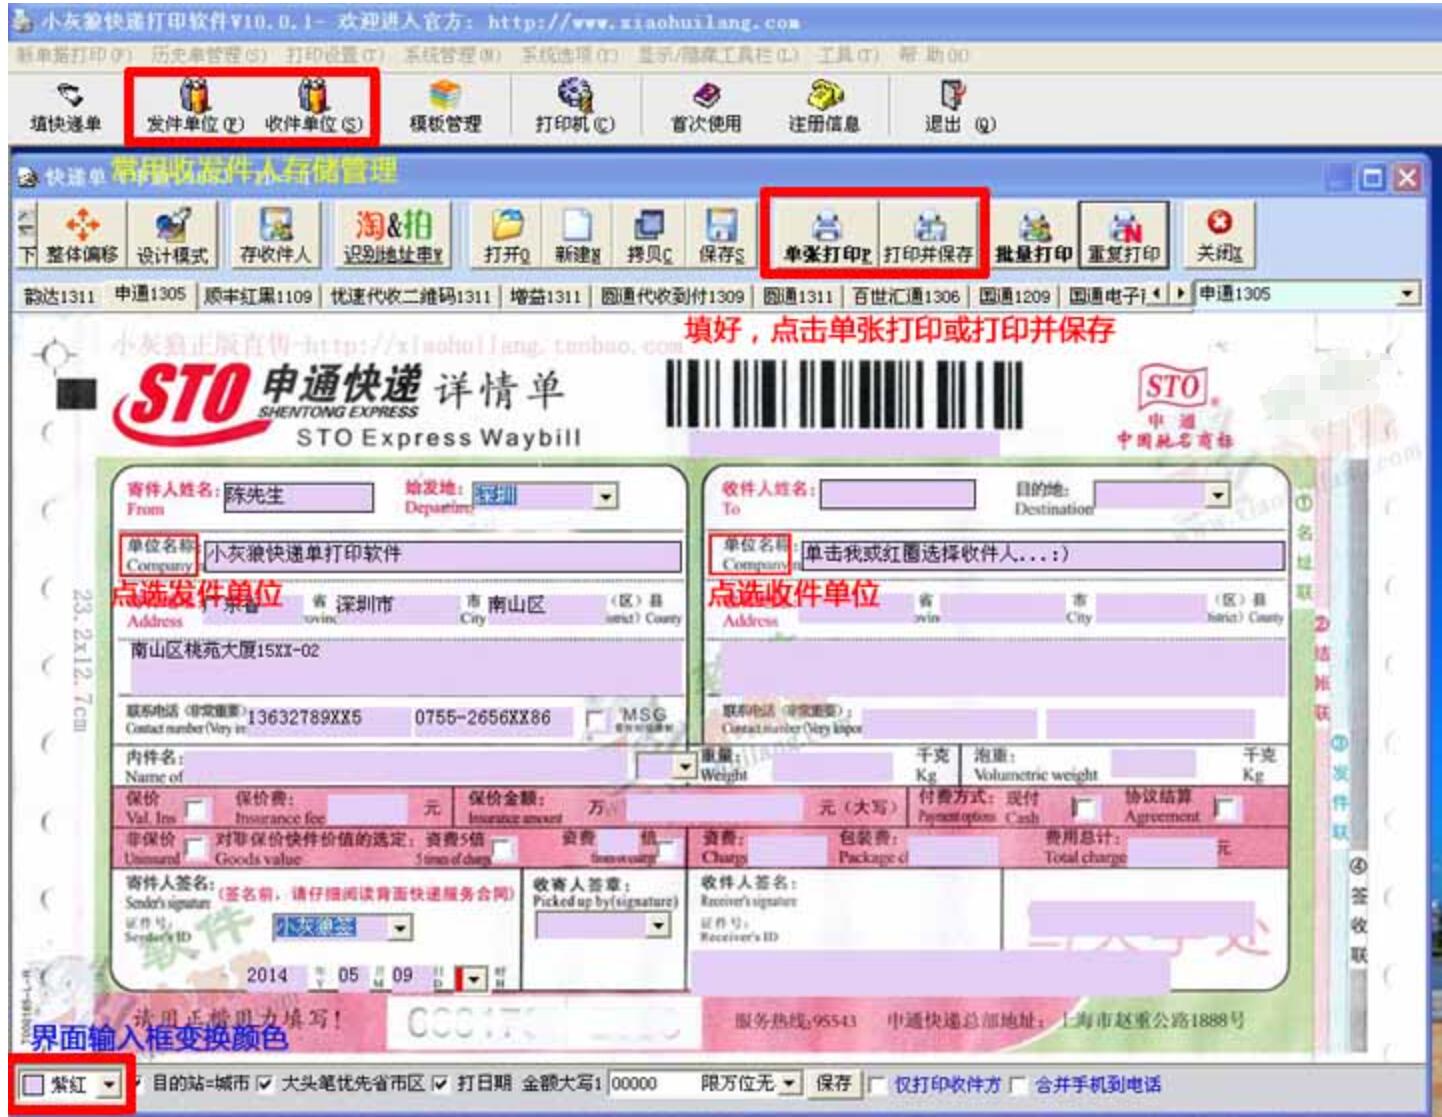Tick the 现付 Cash payment checkbox

[x=1083, y=806]
